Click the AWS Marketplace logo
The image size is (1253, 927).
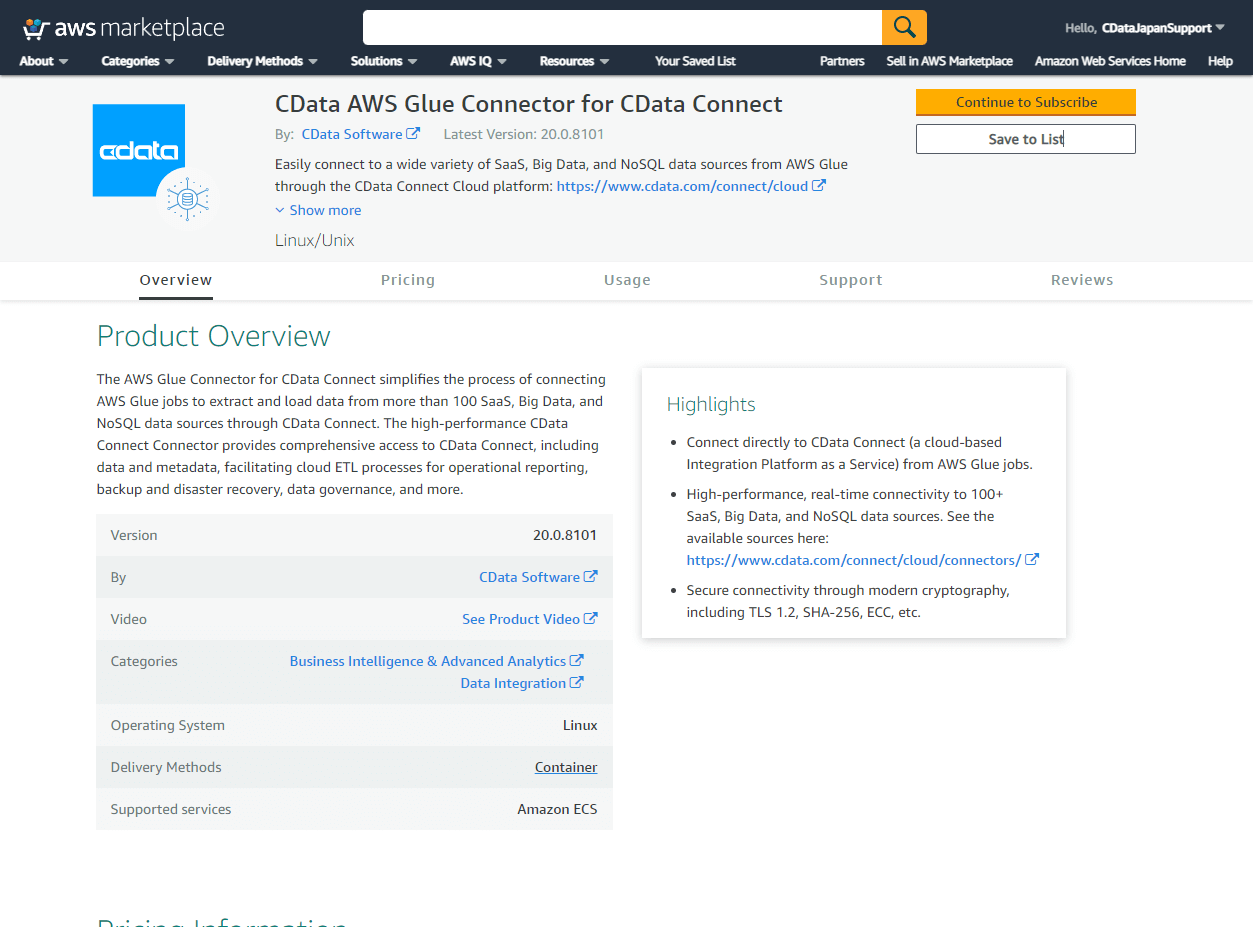click(122, 27)
